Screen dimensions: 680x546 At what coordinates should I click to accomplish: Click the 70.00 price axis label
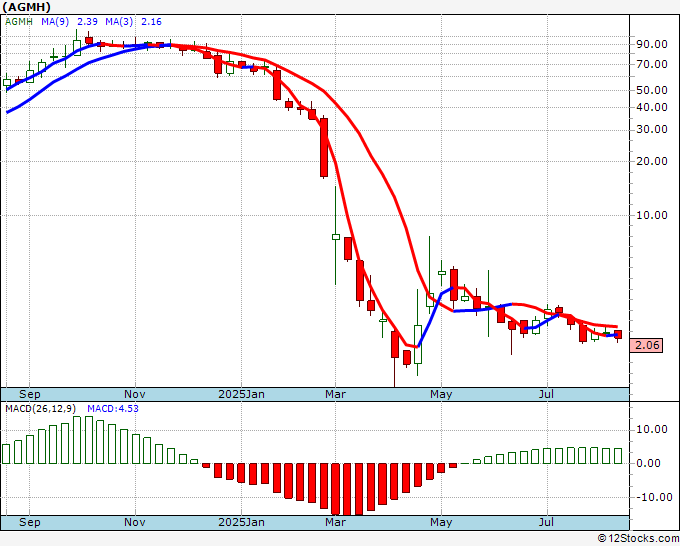click(651, 64)
